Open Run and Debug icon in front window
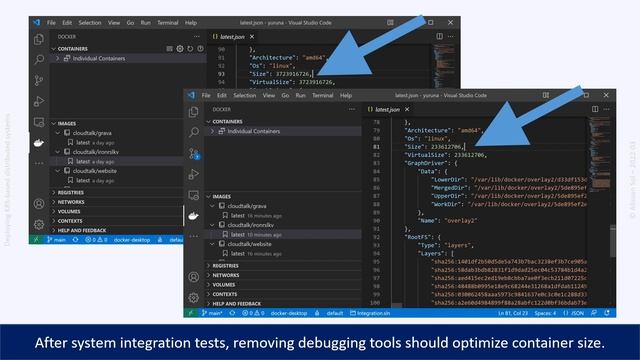 pyautogui.click(x=193, y=174)
